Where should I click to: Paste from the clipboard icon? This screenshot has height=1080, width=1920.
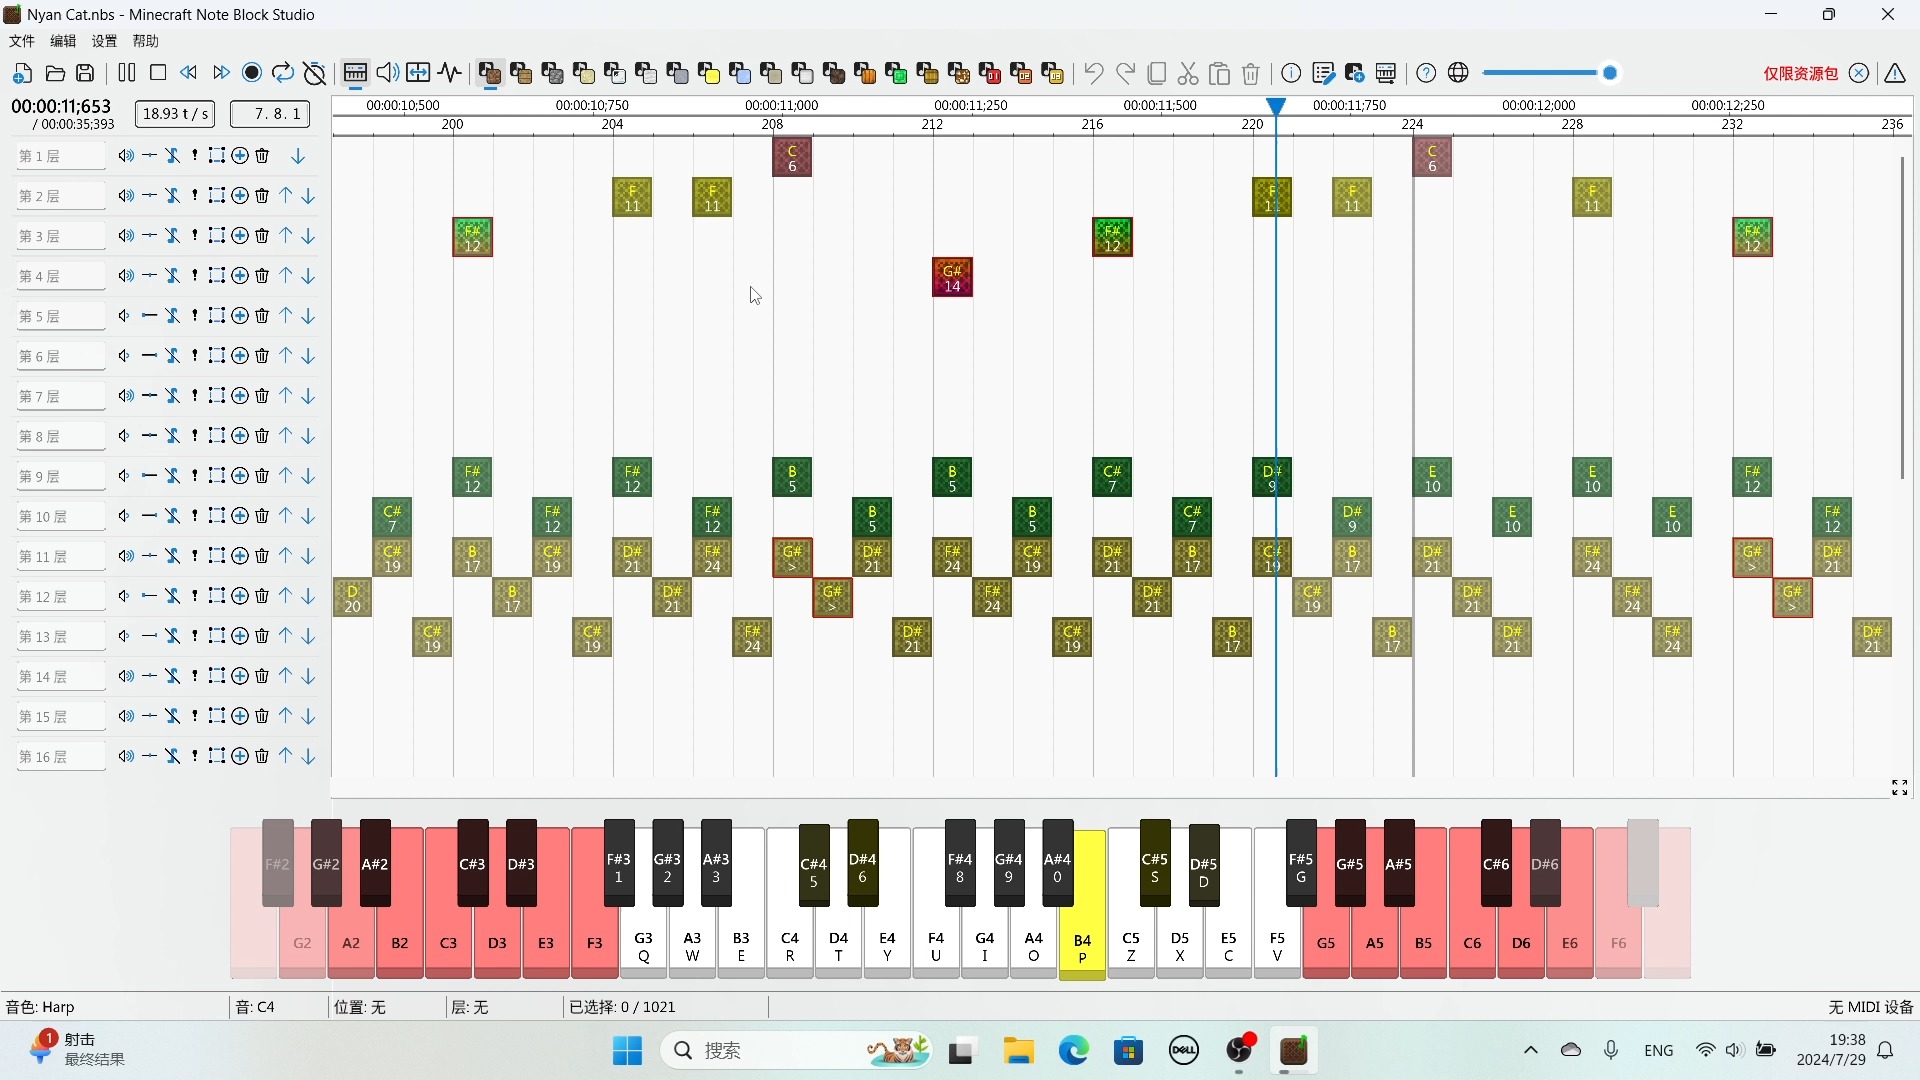click(1220, 73)
